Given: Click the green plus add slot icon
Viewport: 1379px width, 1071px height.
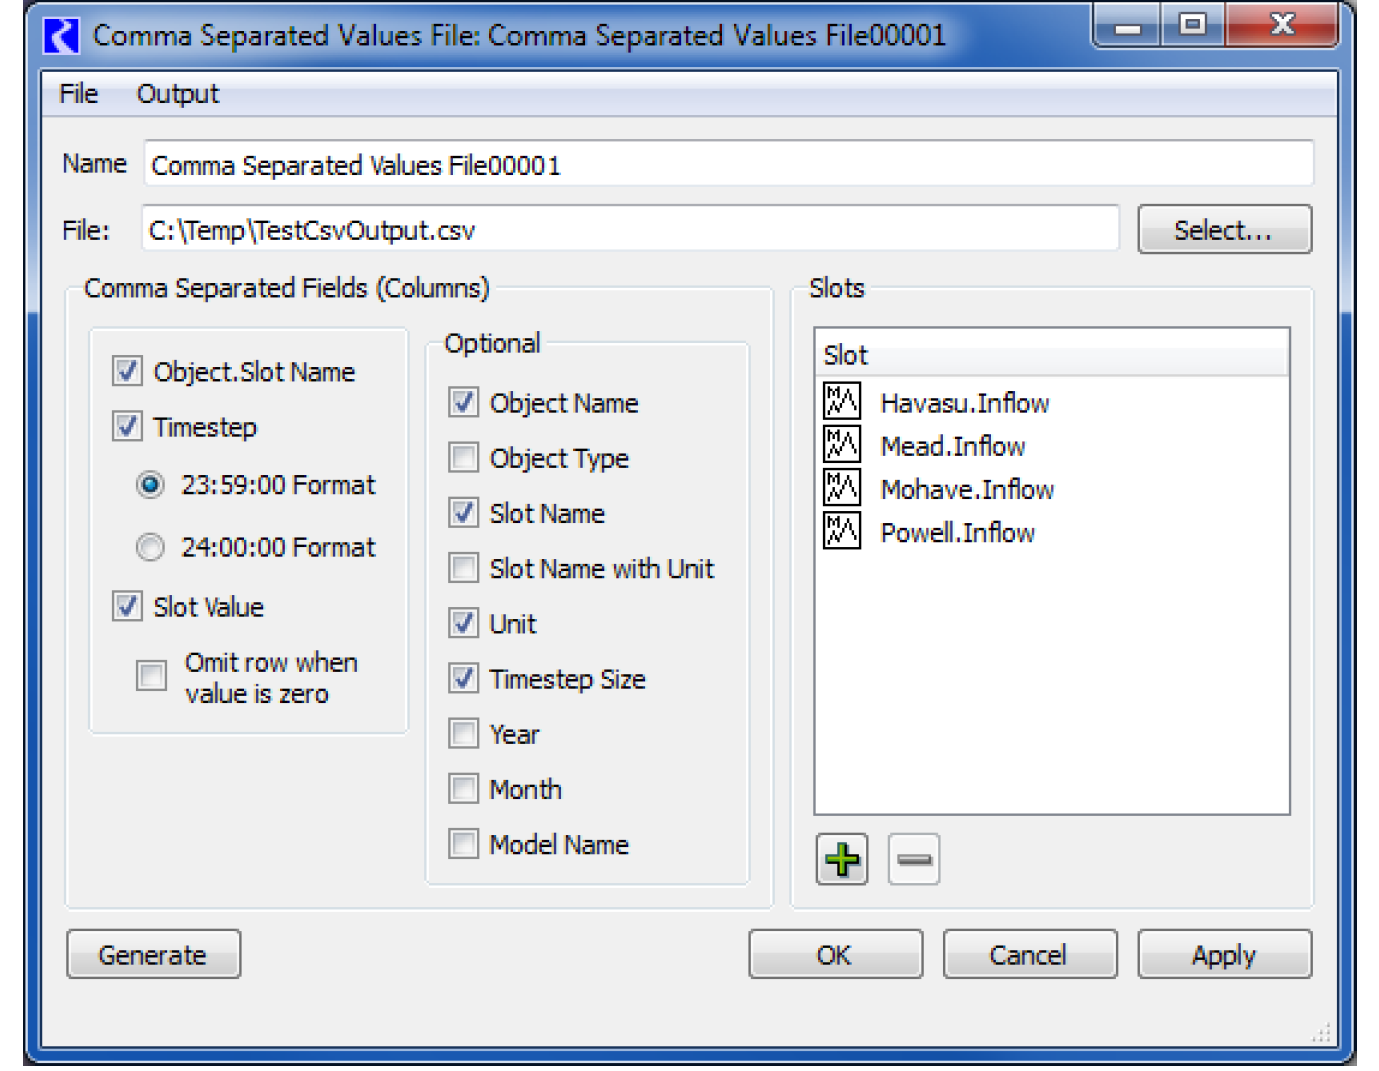Looking at the screenshot, I should click(841, 859).
